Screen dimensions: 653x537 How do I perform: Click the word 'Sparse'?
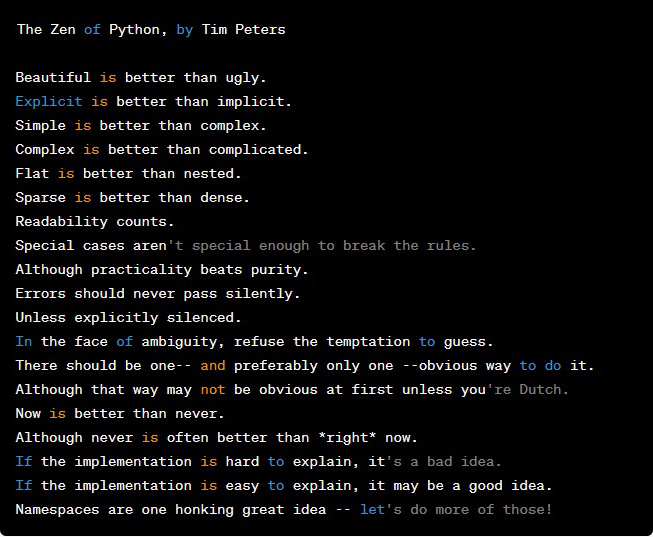[40, 197]
